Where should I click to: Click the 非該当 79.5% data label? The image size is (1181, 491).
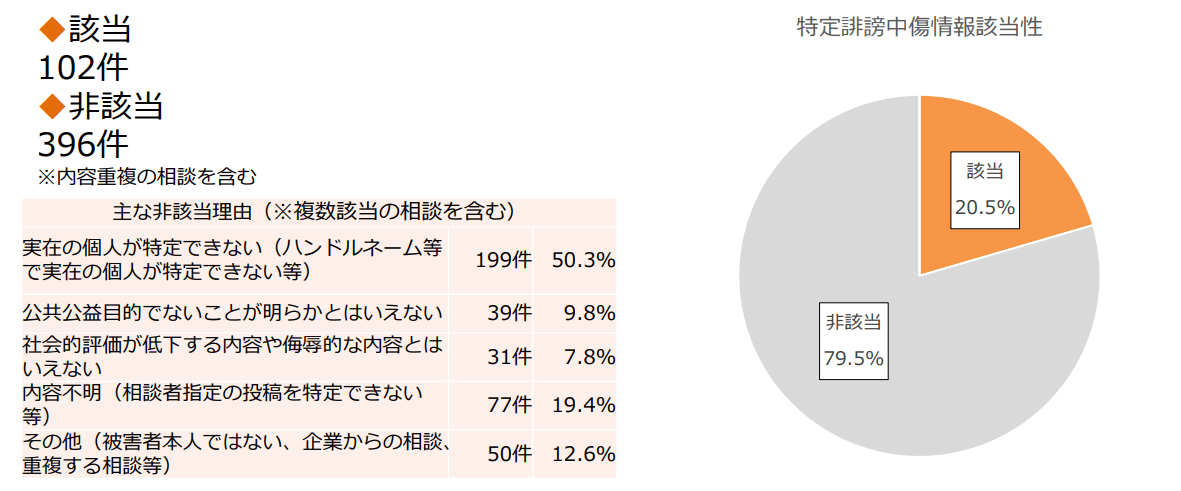pyautogui.click(x=853, y=342)
